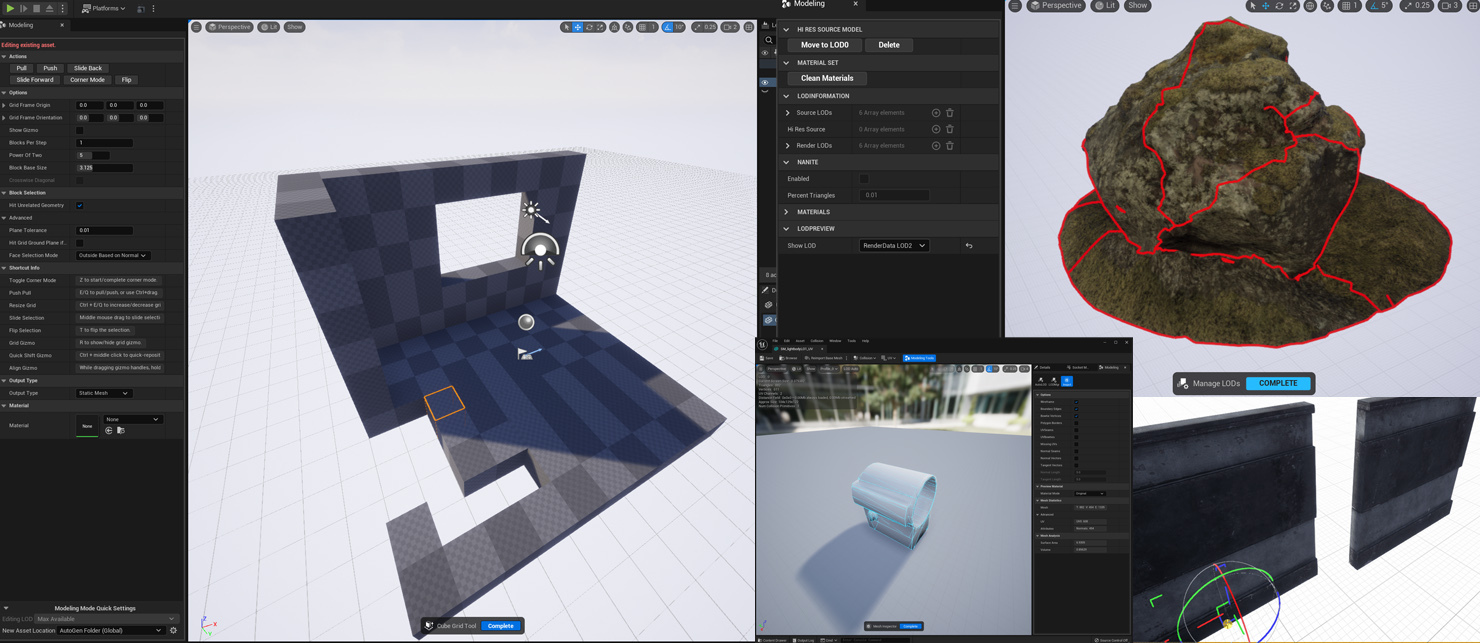This screenshot has height=643, width=1480.
Task: Select Modeling tab in left panel
Action: coord(21,25)
